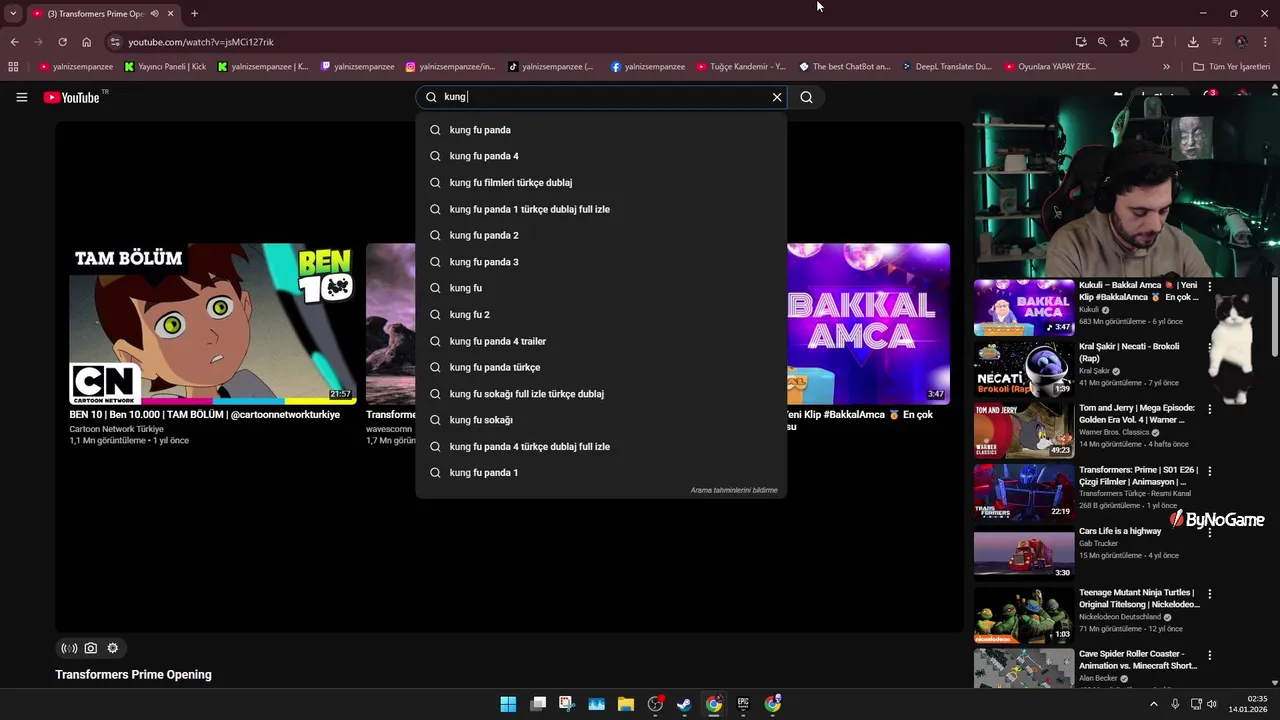
Task: Select the plain 'kung fu' suggestion
Action: [x=601, y=288]
